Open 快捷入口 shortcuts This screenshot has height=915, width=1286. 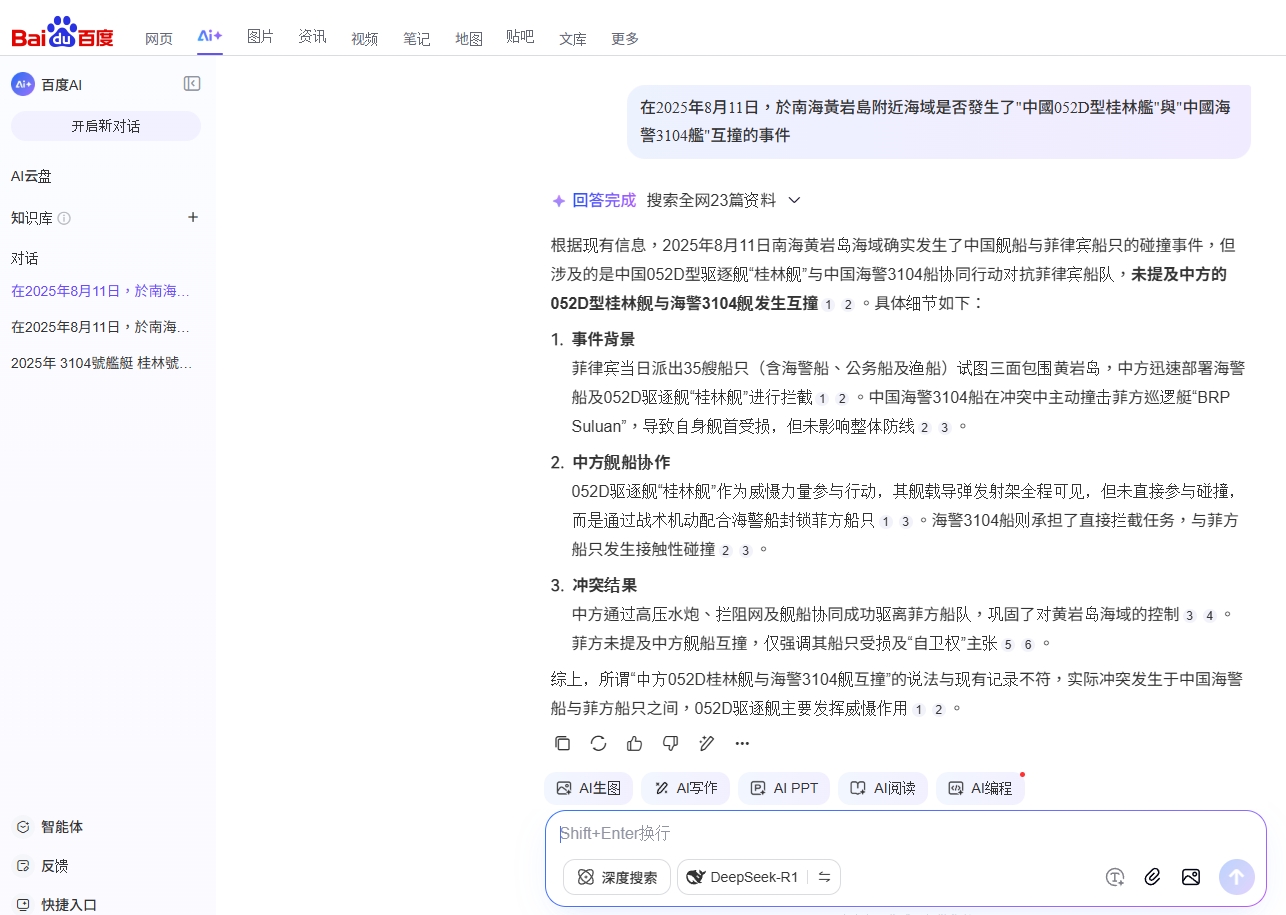(69, 905)
